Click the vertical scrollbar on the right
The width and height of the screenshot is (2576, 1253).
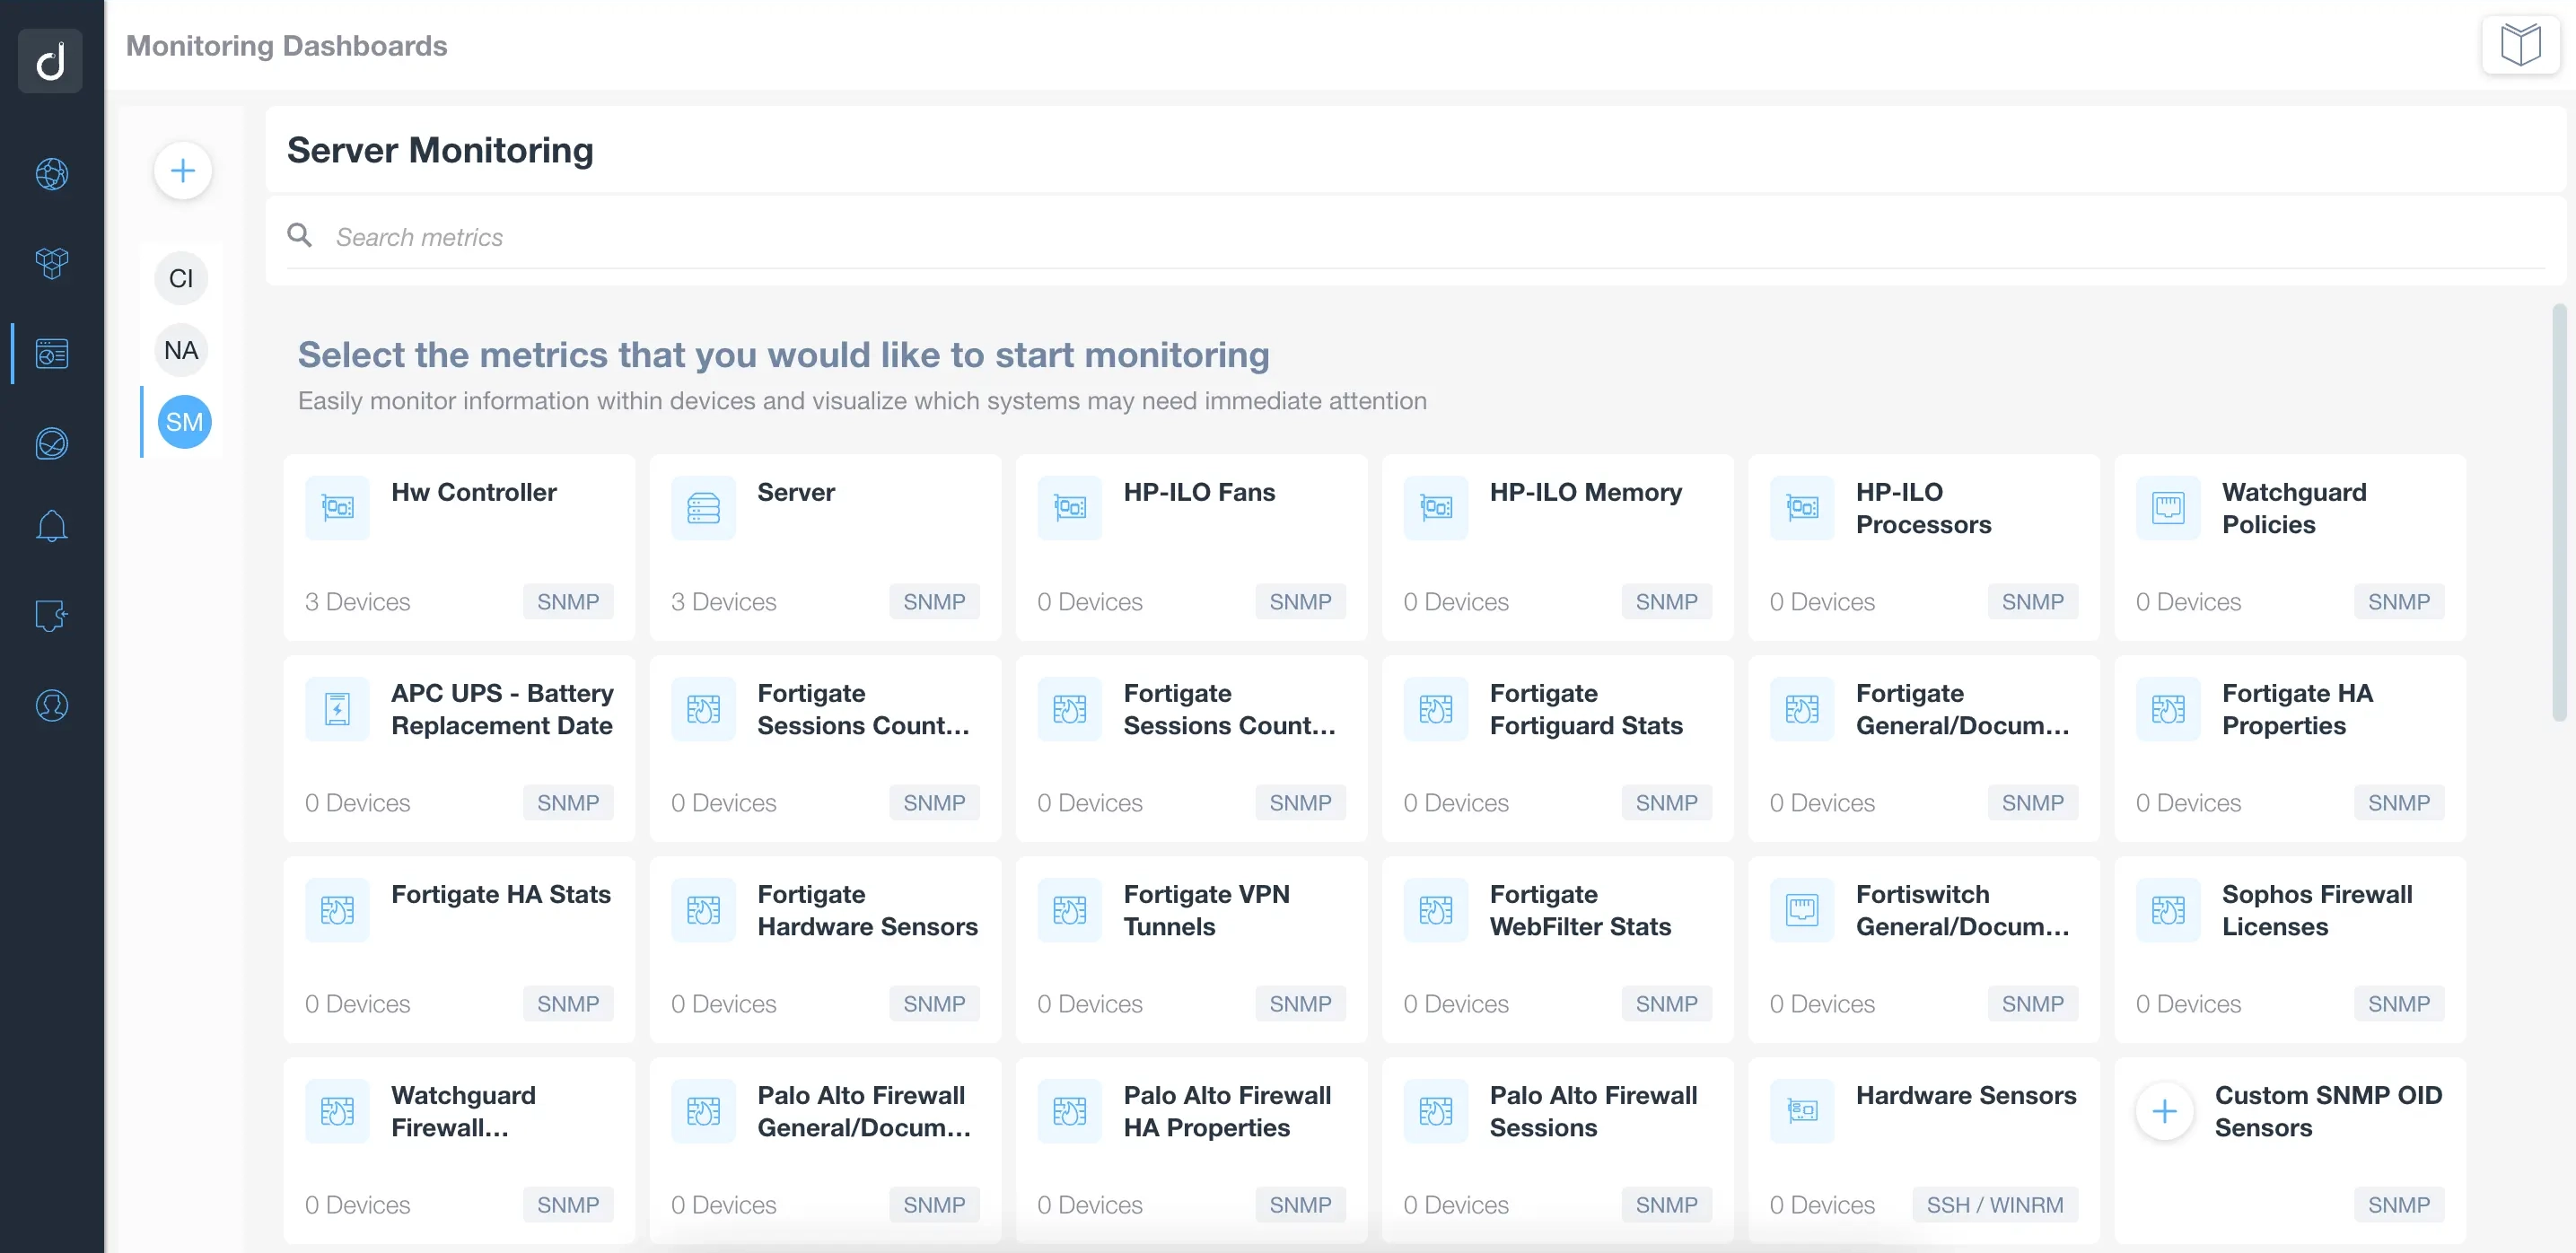coord(2558,512)
